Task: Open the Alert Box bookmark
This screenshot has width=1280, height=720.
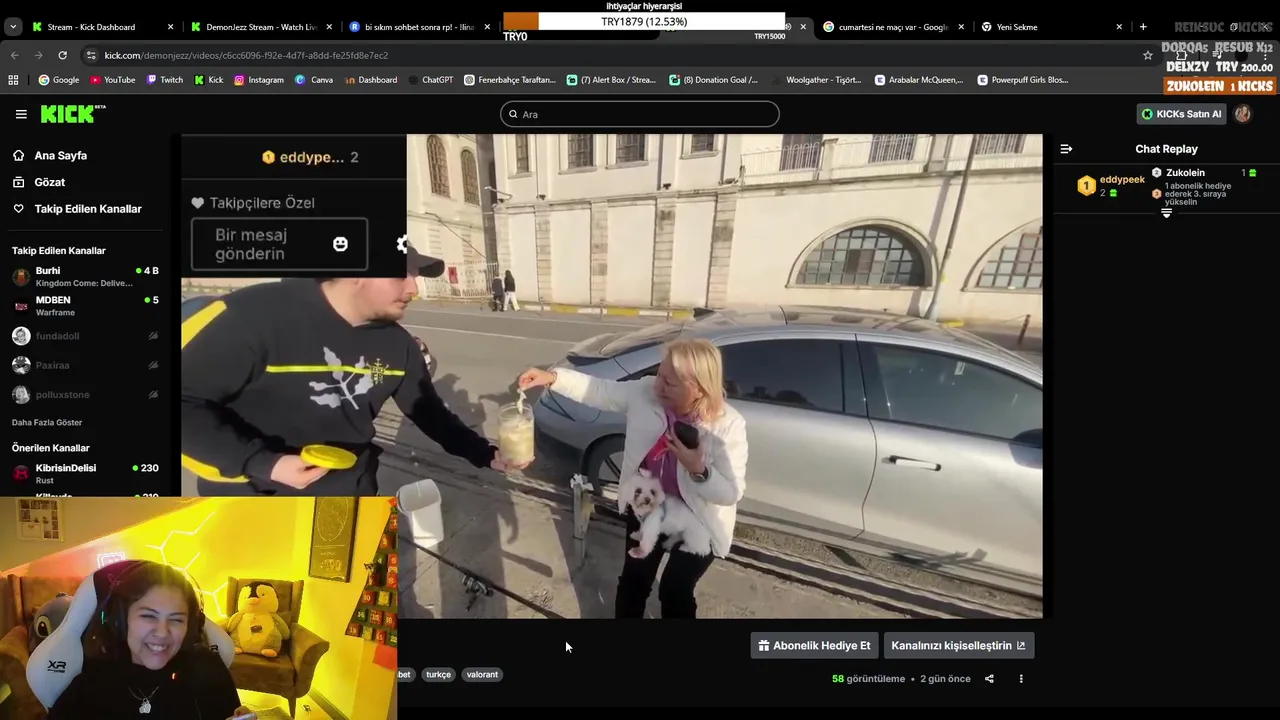Action: [x=611, y=80]
